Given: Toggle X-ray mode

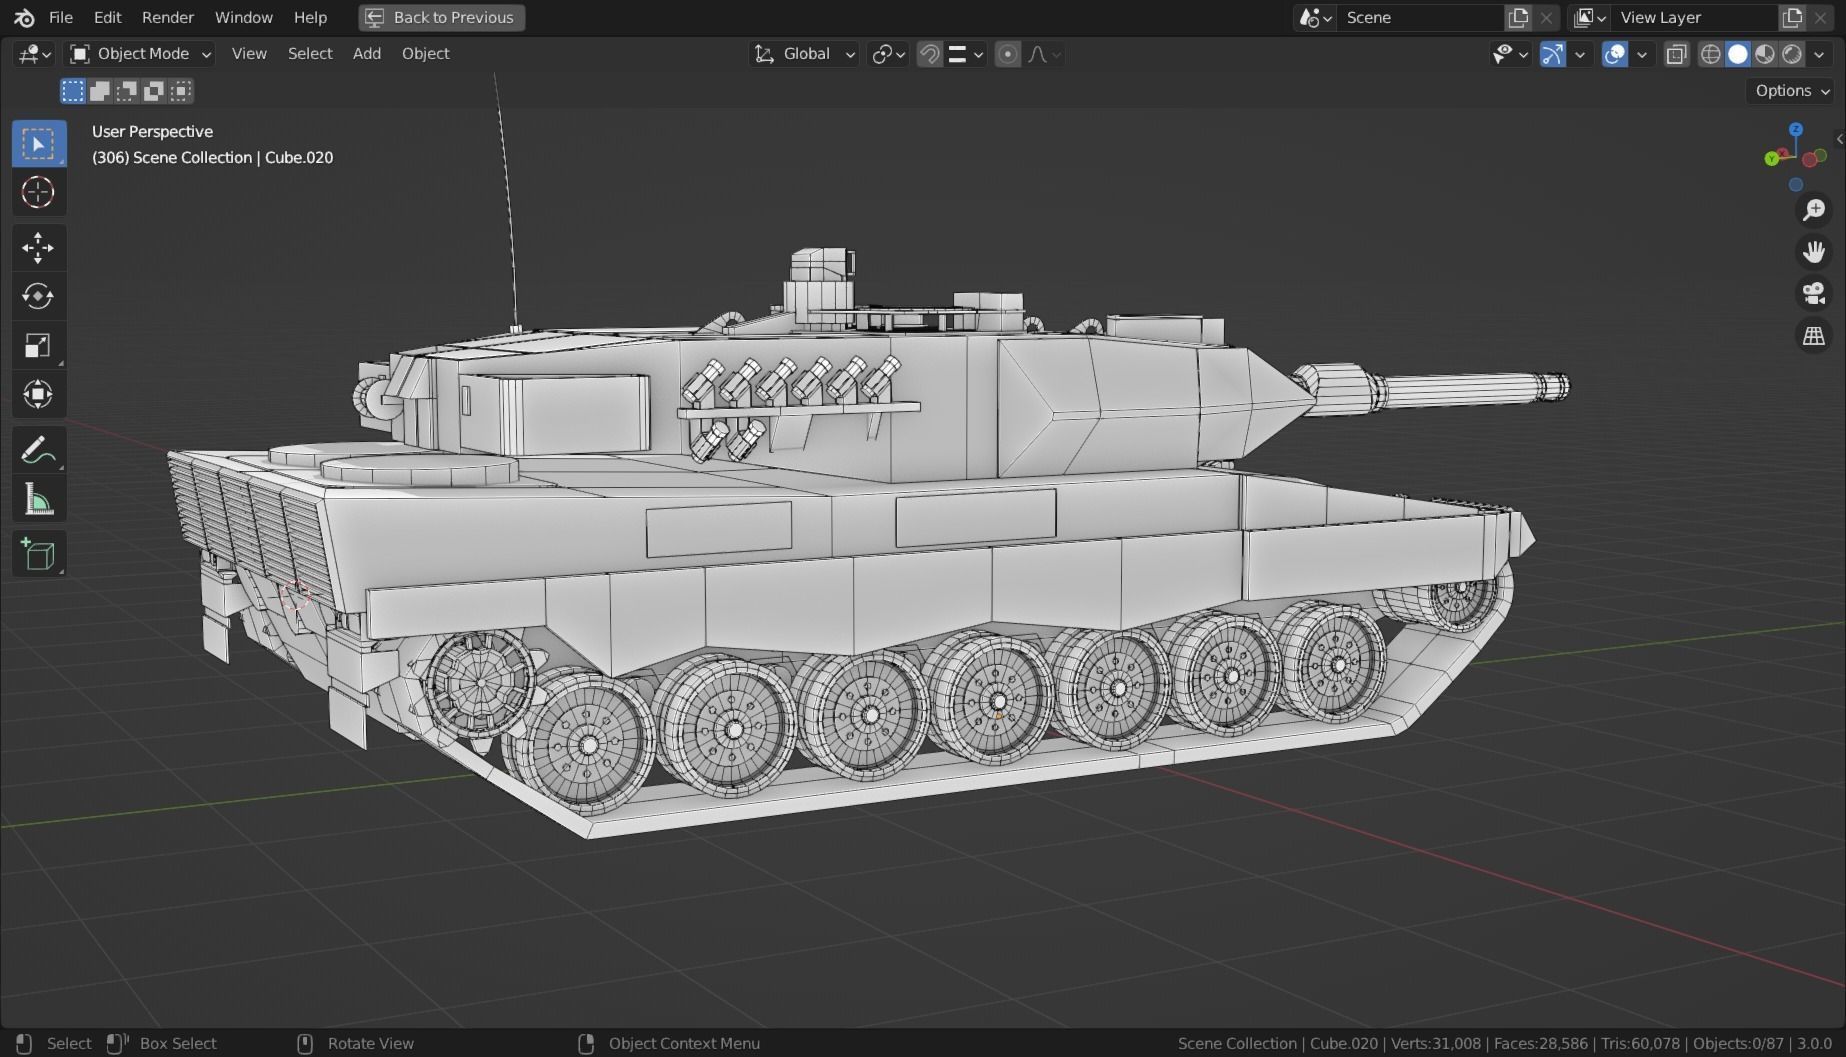Looking at the screenshot, I should pyautogui.click(x=1677, y=54).
